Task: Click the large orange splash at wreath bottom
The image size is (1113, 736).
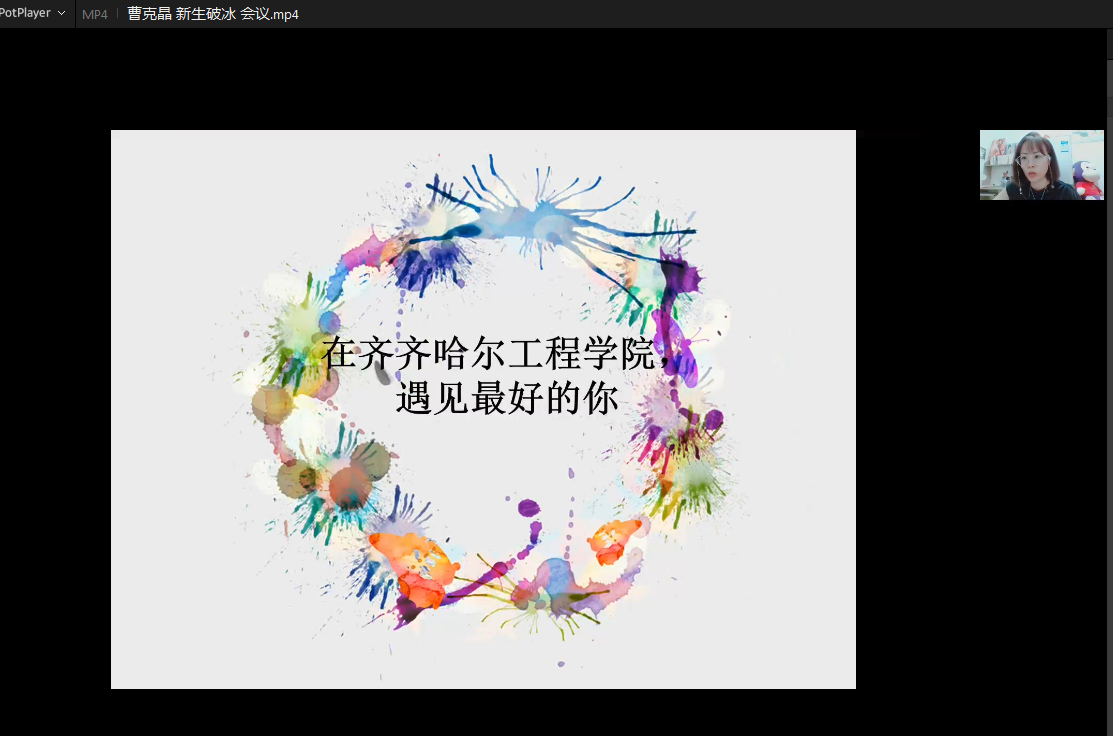Action: click(x=410, y=565)
